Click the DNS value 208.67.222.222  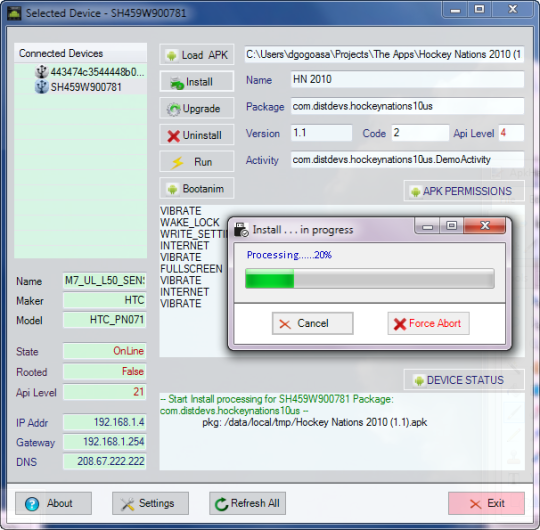[x=105, y=461]
